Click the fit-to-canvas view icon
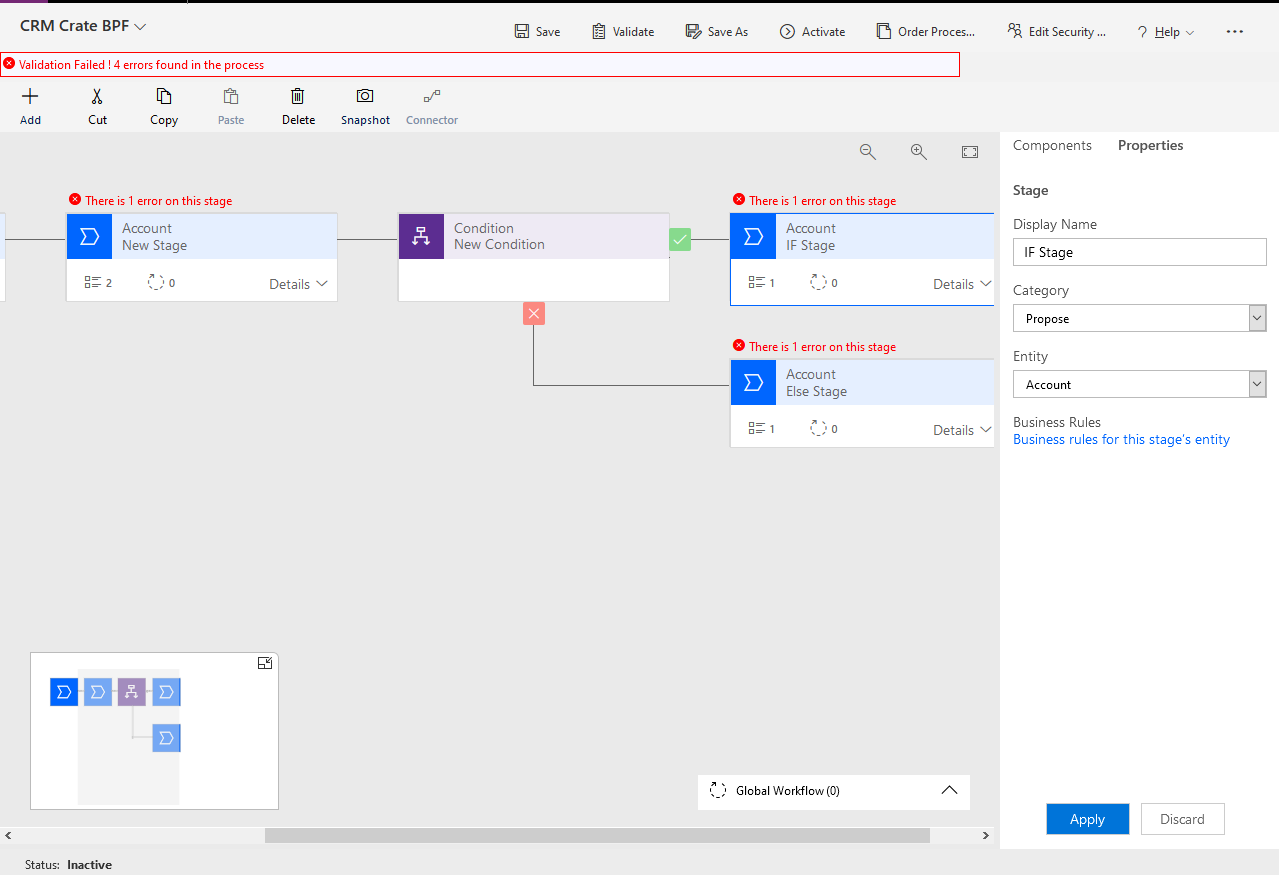Screen dimensions: 1279x875 coord(969,151)
